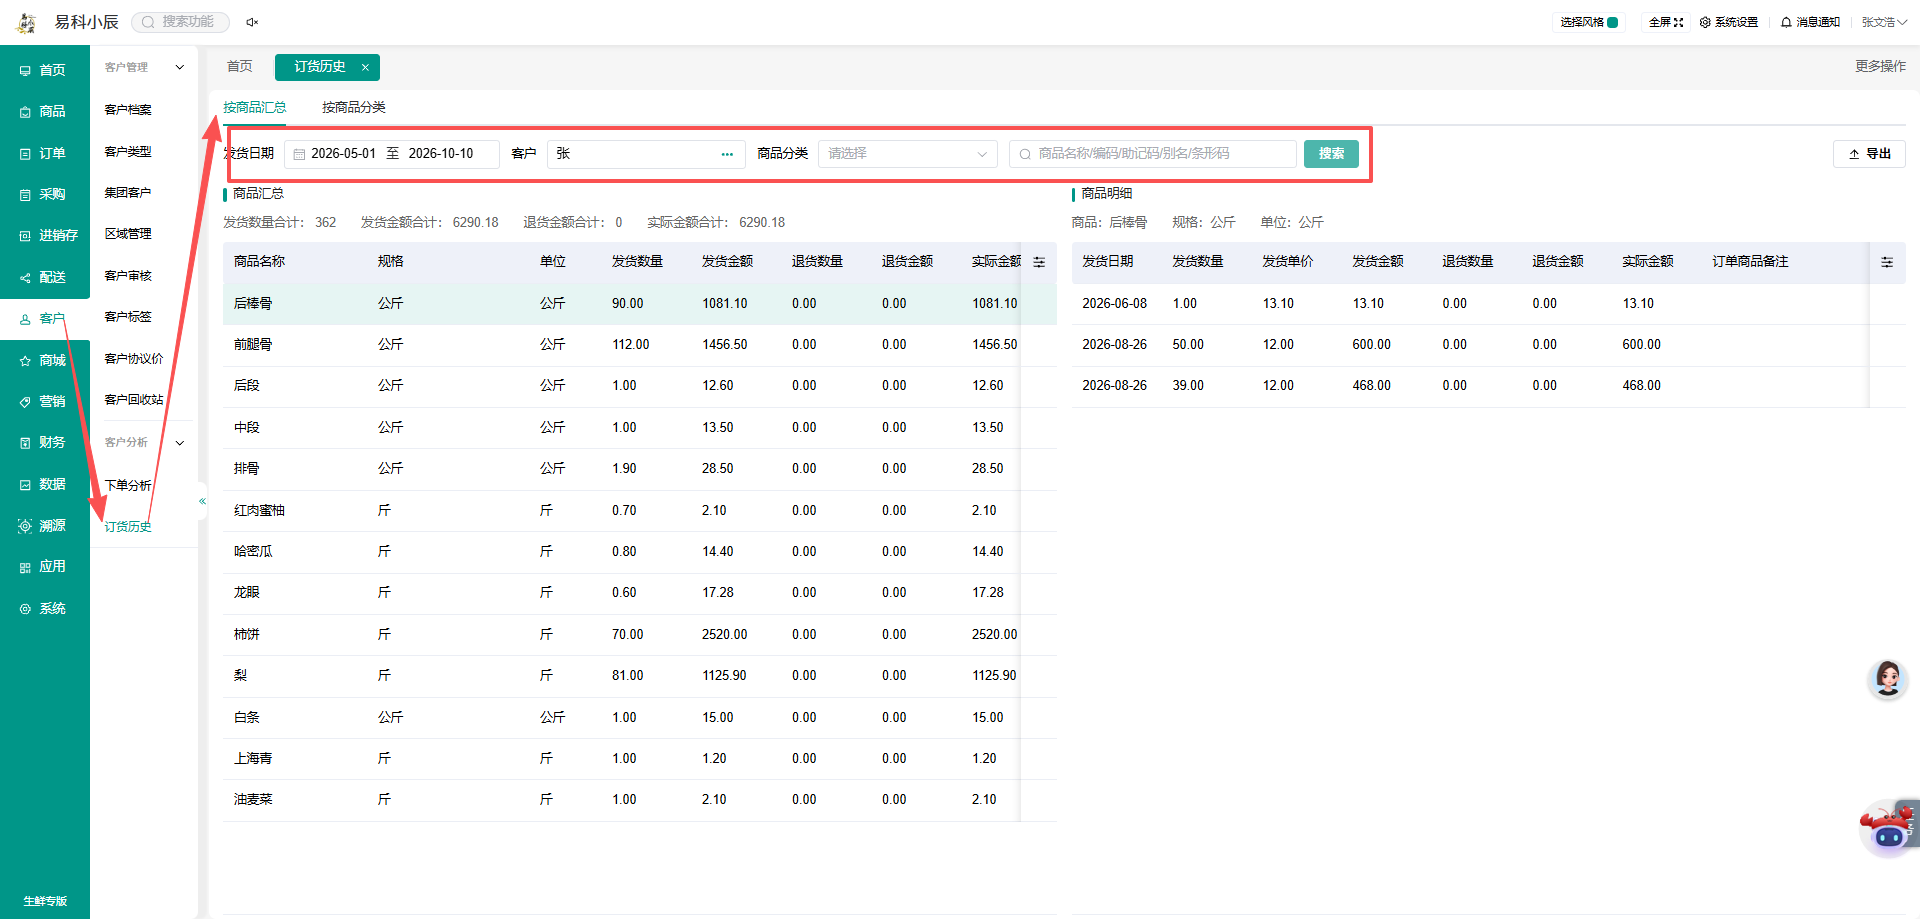Open the 配送 sidebar module
Viewport: 1920px width, 919px height.
(44, 277)
